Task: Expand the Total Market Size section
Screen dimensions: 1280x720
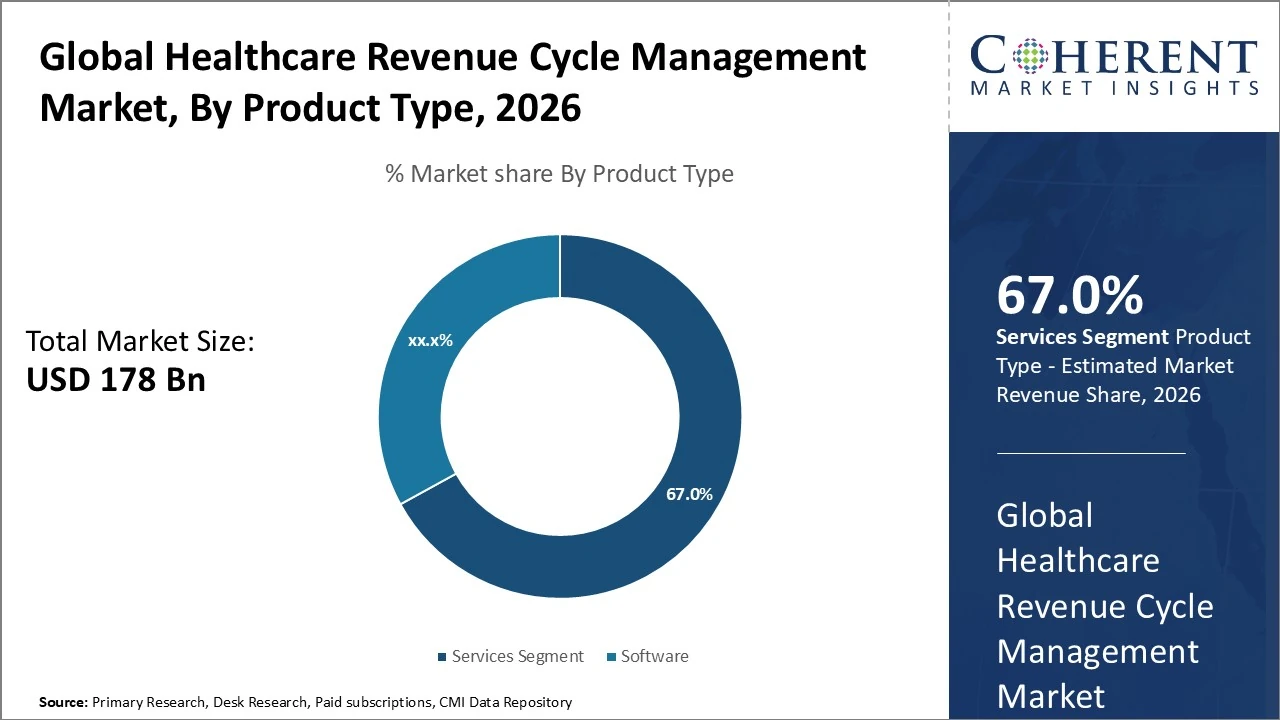Action: pos(141,341)
